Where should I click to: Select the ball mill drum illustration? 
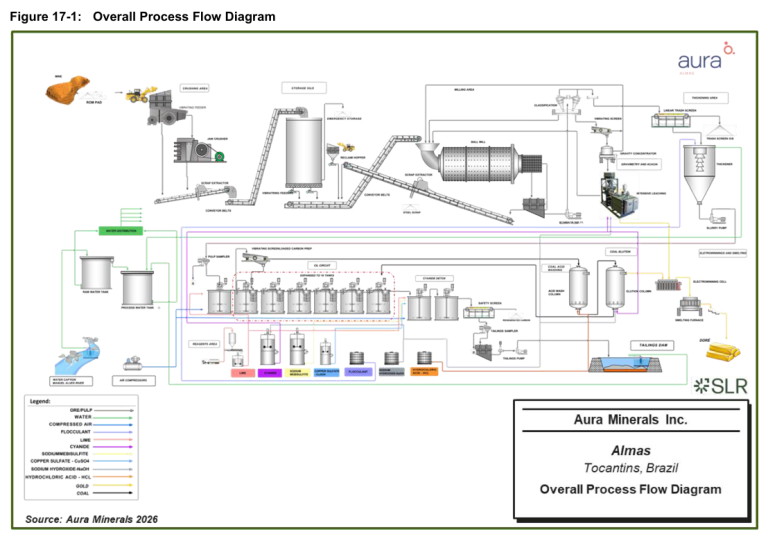[x=478, y=163]
